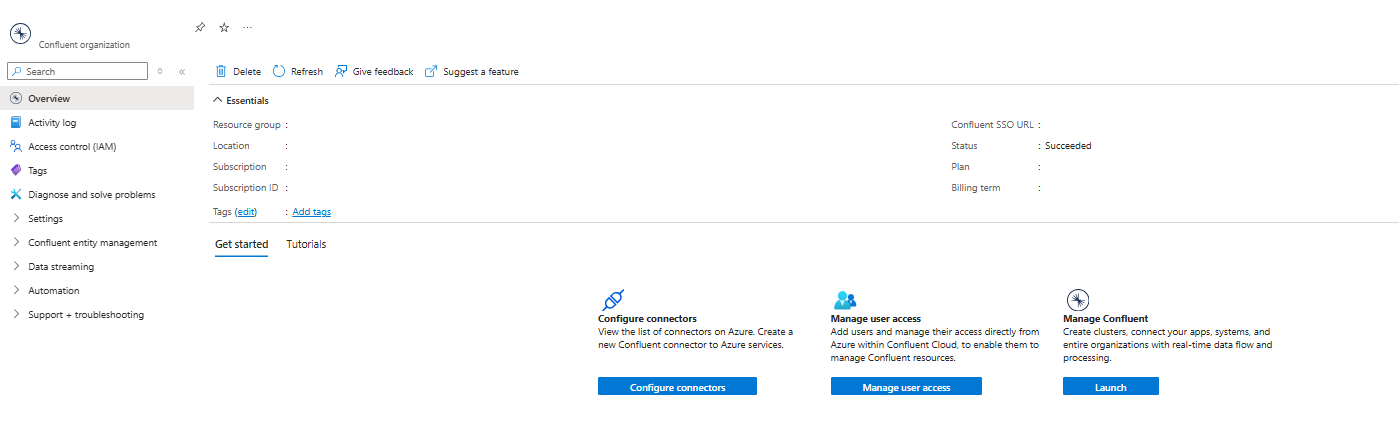The width and height of the screenshot is (1399, 433).
Task: Click the Launch button
Action: coord(1111,386)
